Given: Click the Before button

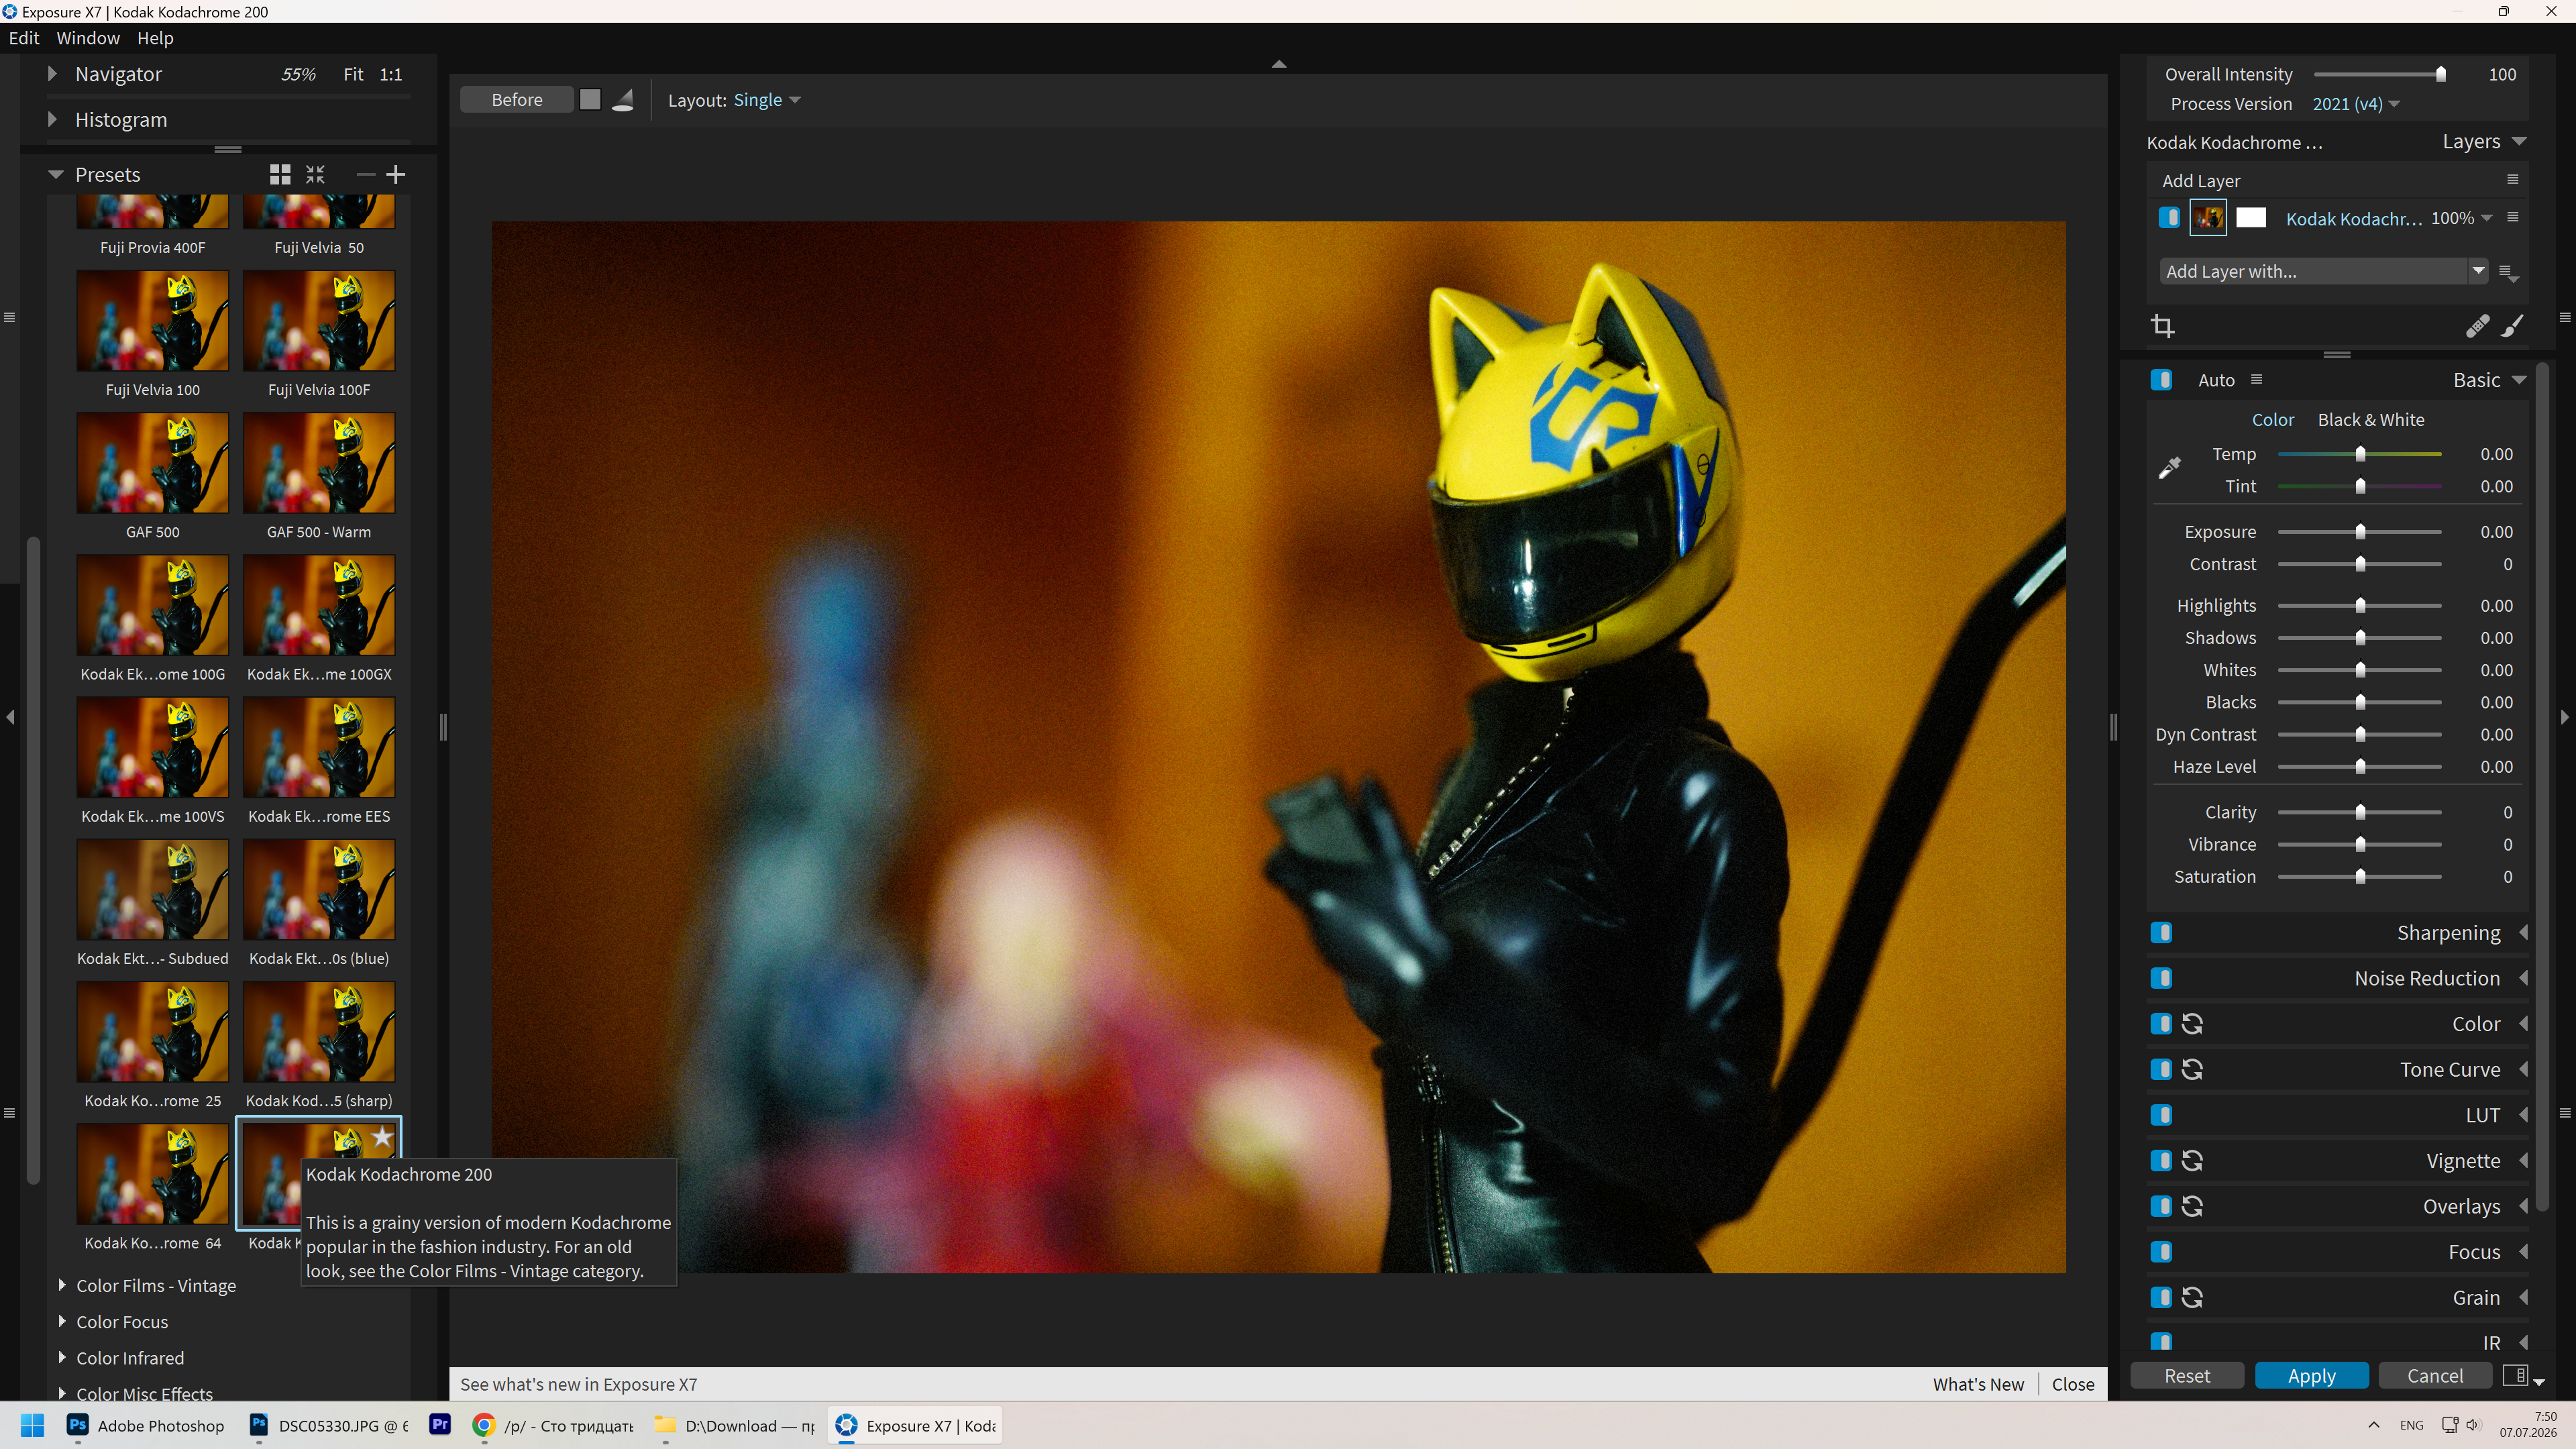Looking at the screenshot, I should [x=517, y=100].
